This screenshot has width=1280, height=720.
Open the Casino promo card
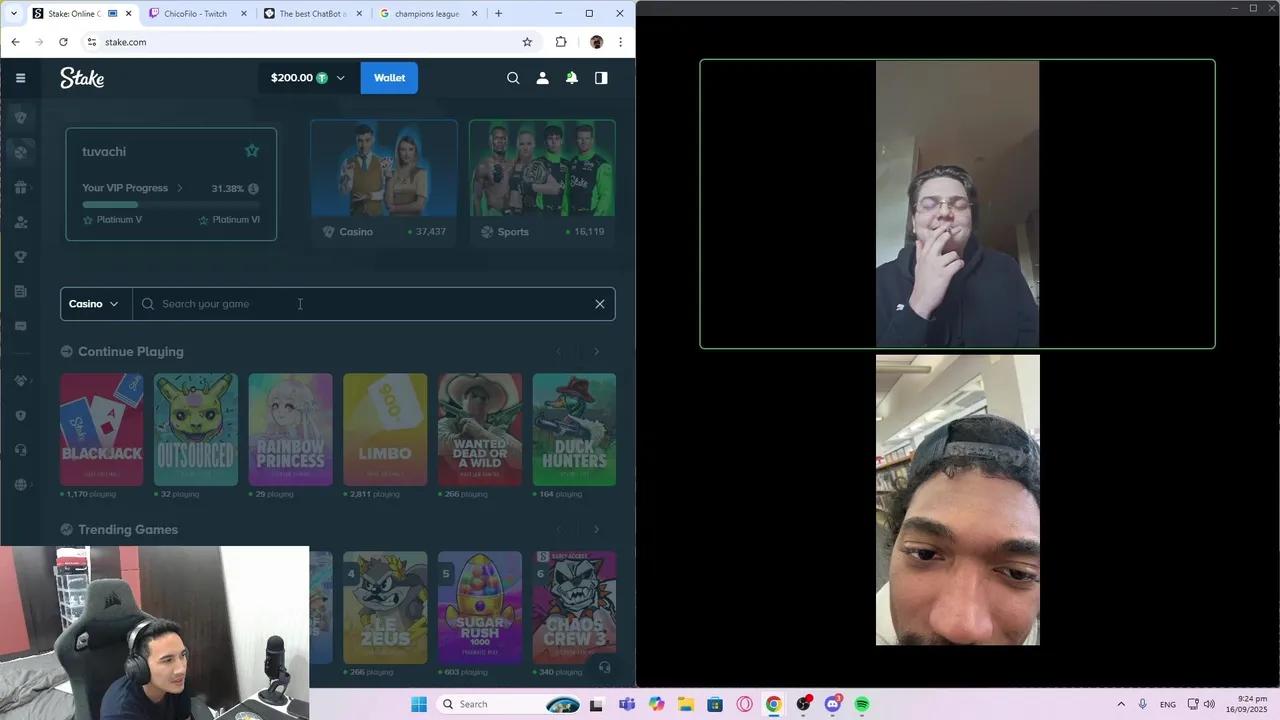(384, 182)
